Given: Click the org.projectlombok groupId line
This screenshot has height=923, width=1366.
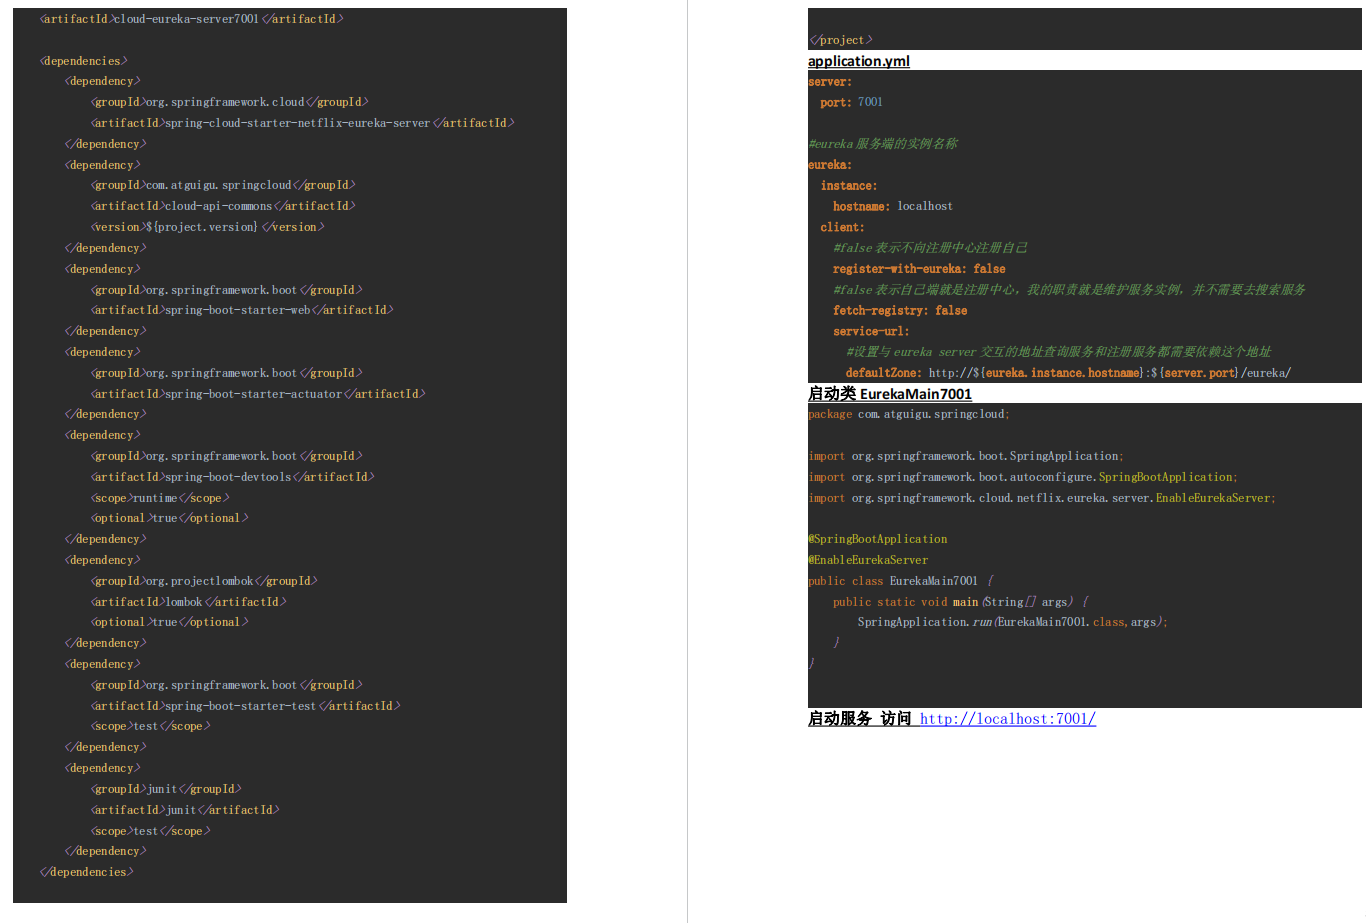Looking at the screenshot, I should pos(204,581).
